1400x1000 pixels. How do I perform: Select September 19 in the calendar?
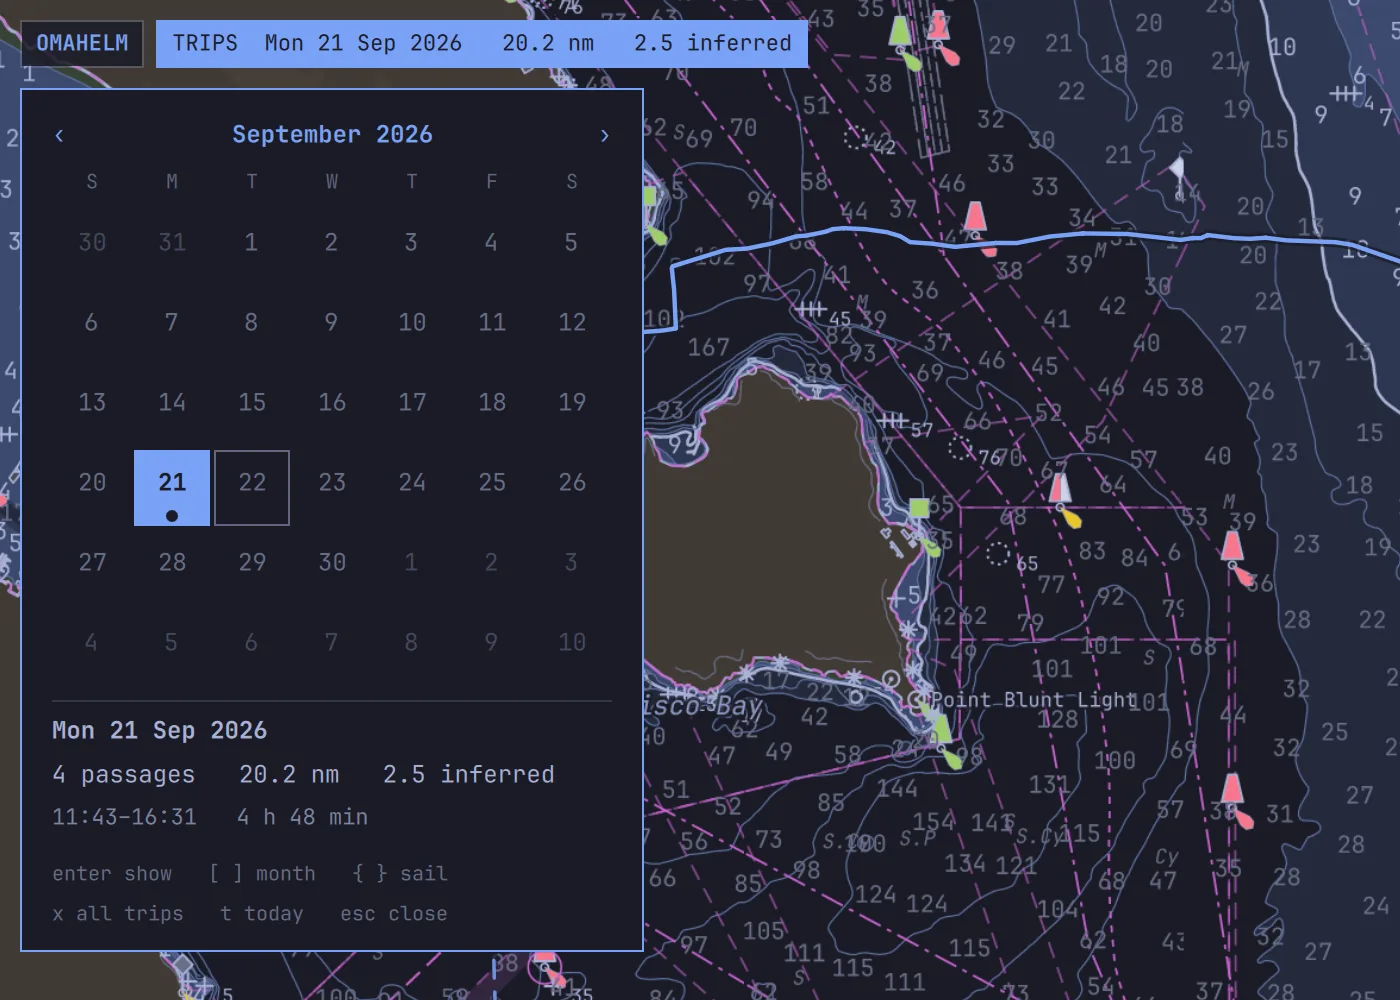coord(572,402)
